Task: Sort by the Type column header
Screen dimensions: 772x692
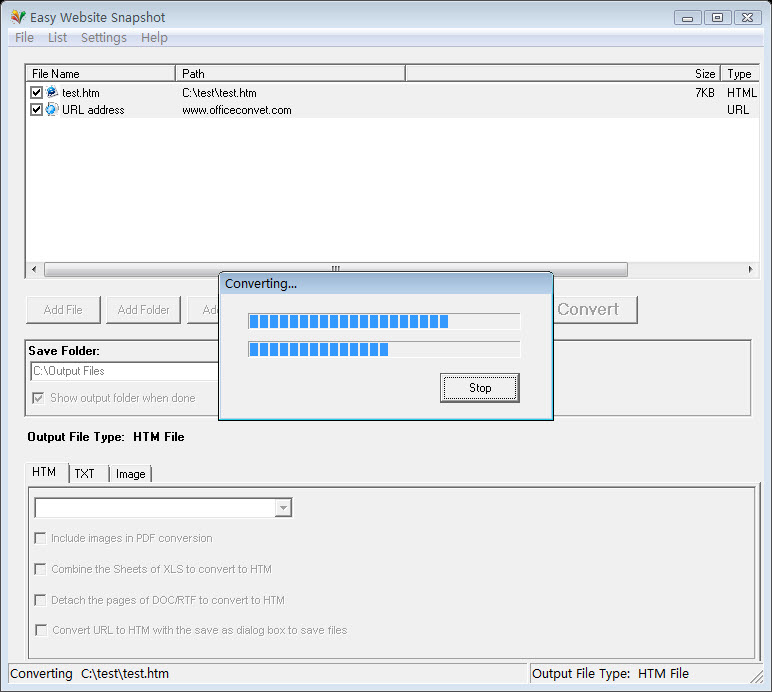Action: (x=739, y=74)
